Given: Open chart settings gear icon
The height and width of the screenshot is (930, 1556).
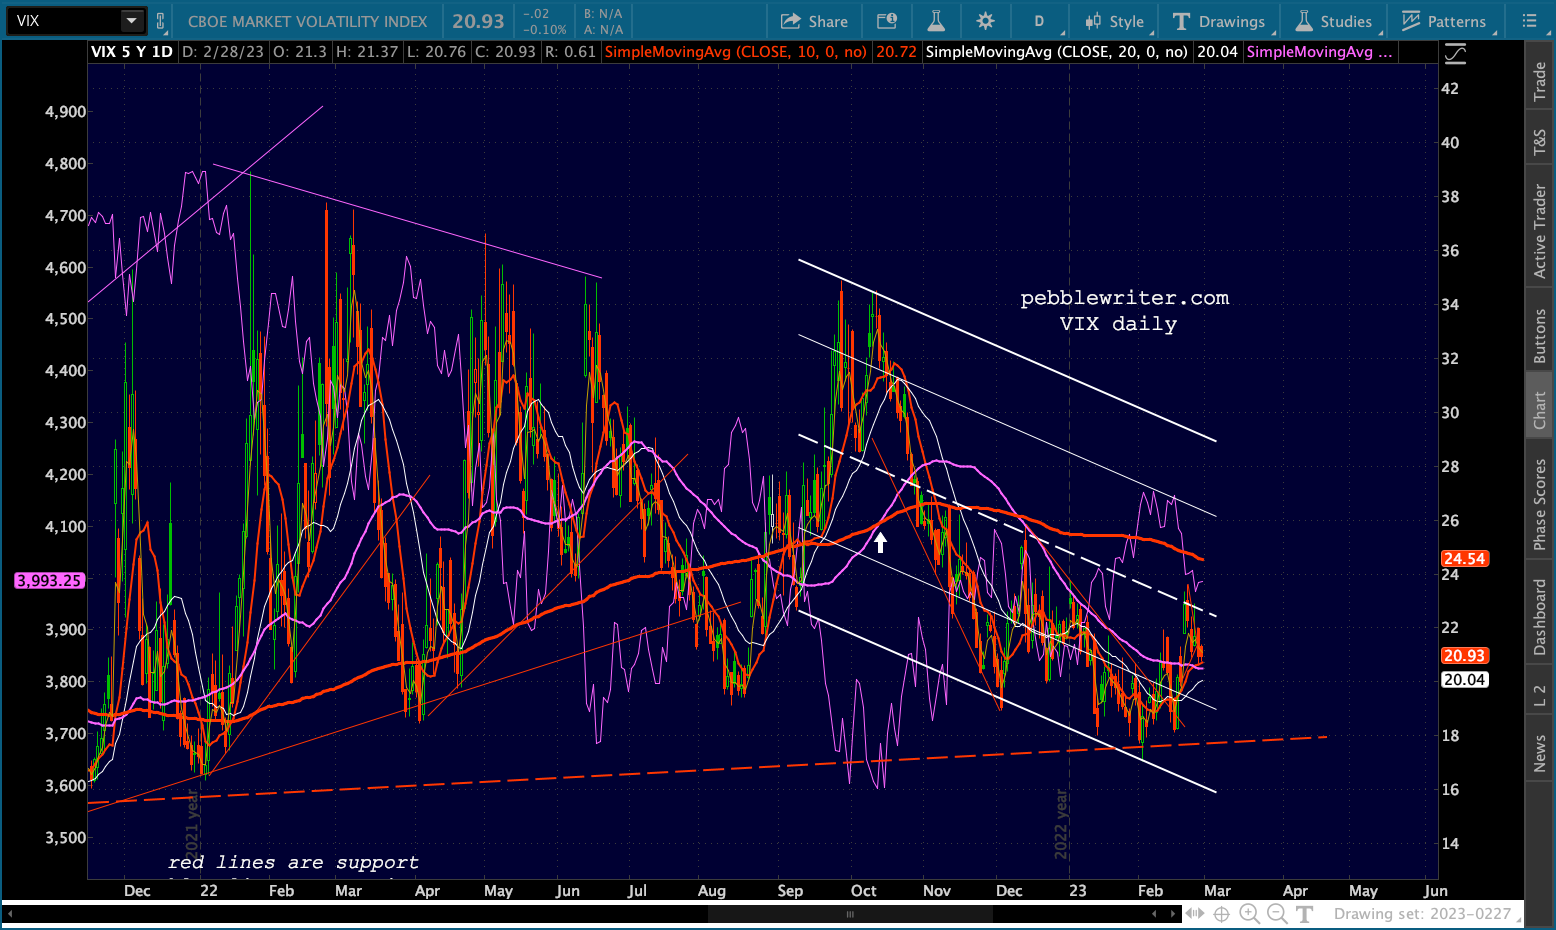Looking at the screenshot, I should tap(986, 21).
